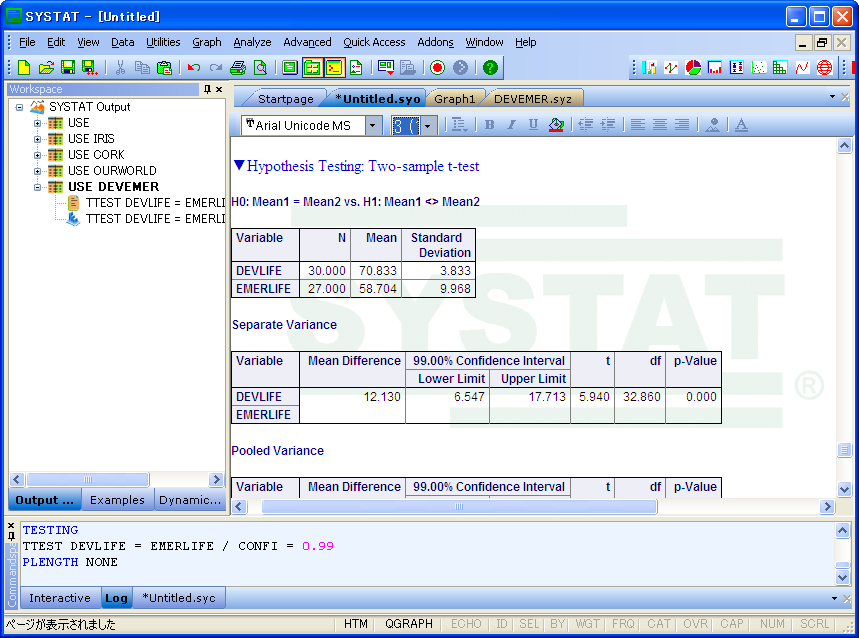Redo with the grey arrow icon
859x638 pixels.
pyautogui.click(x=216, y=67)
